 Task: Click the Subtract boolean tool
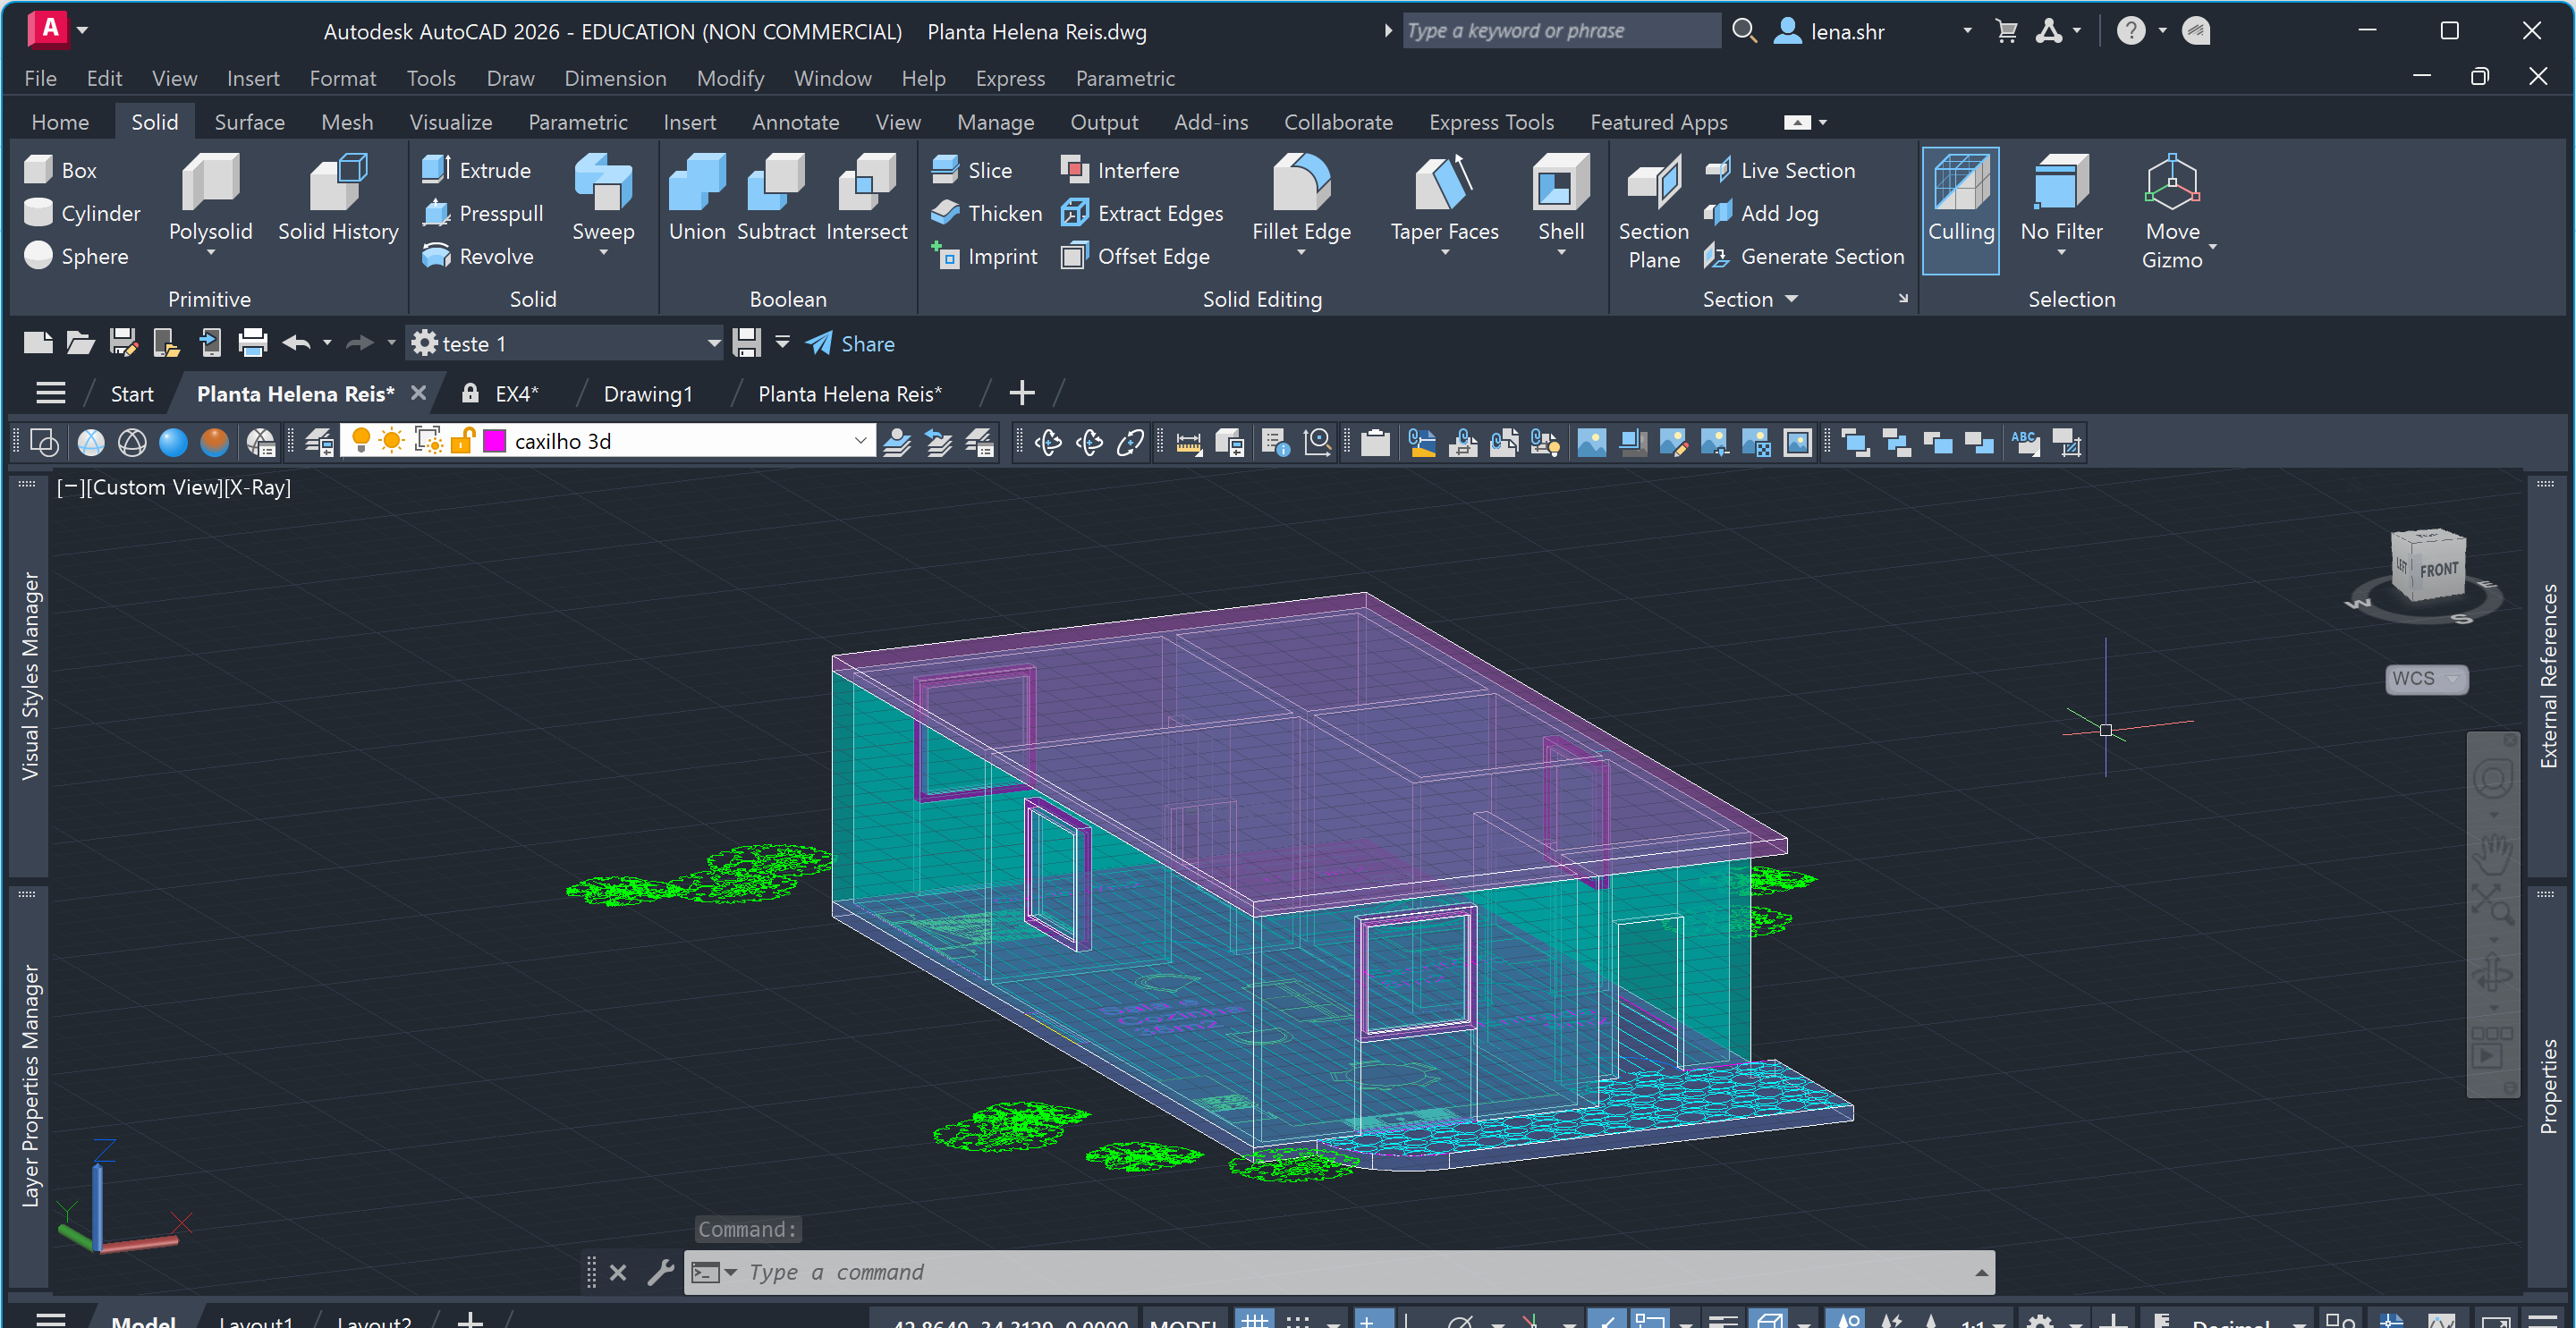coord(776,198)
